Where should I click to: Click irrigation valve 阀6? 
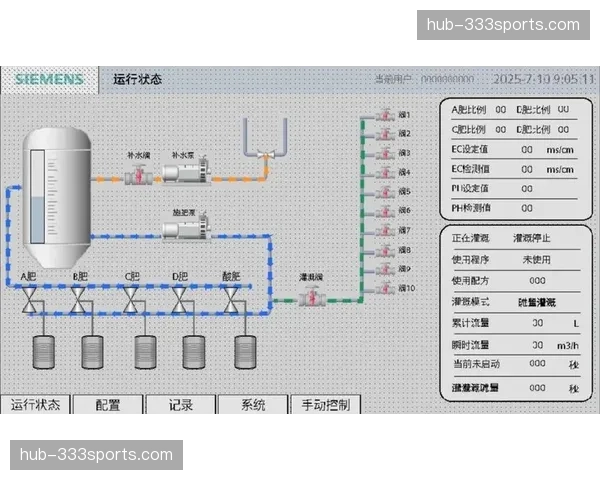point(385,211)
